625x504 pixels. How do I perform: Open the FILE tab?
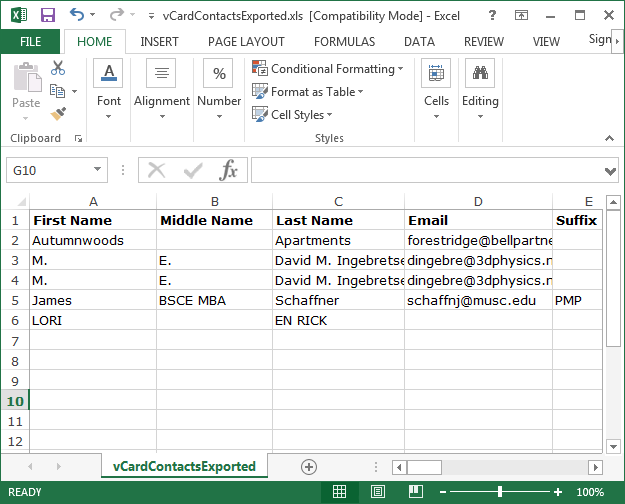pos(30,41)
